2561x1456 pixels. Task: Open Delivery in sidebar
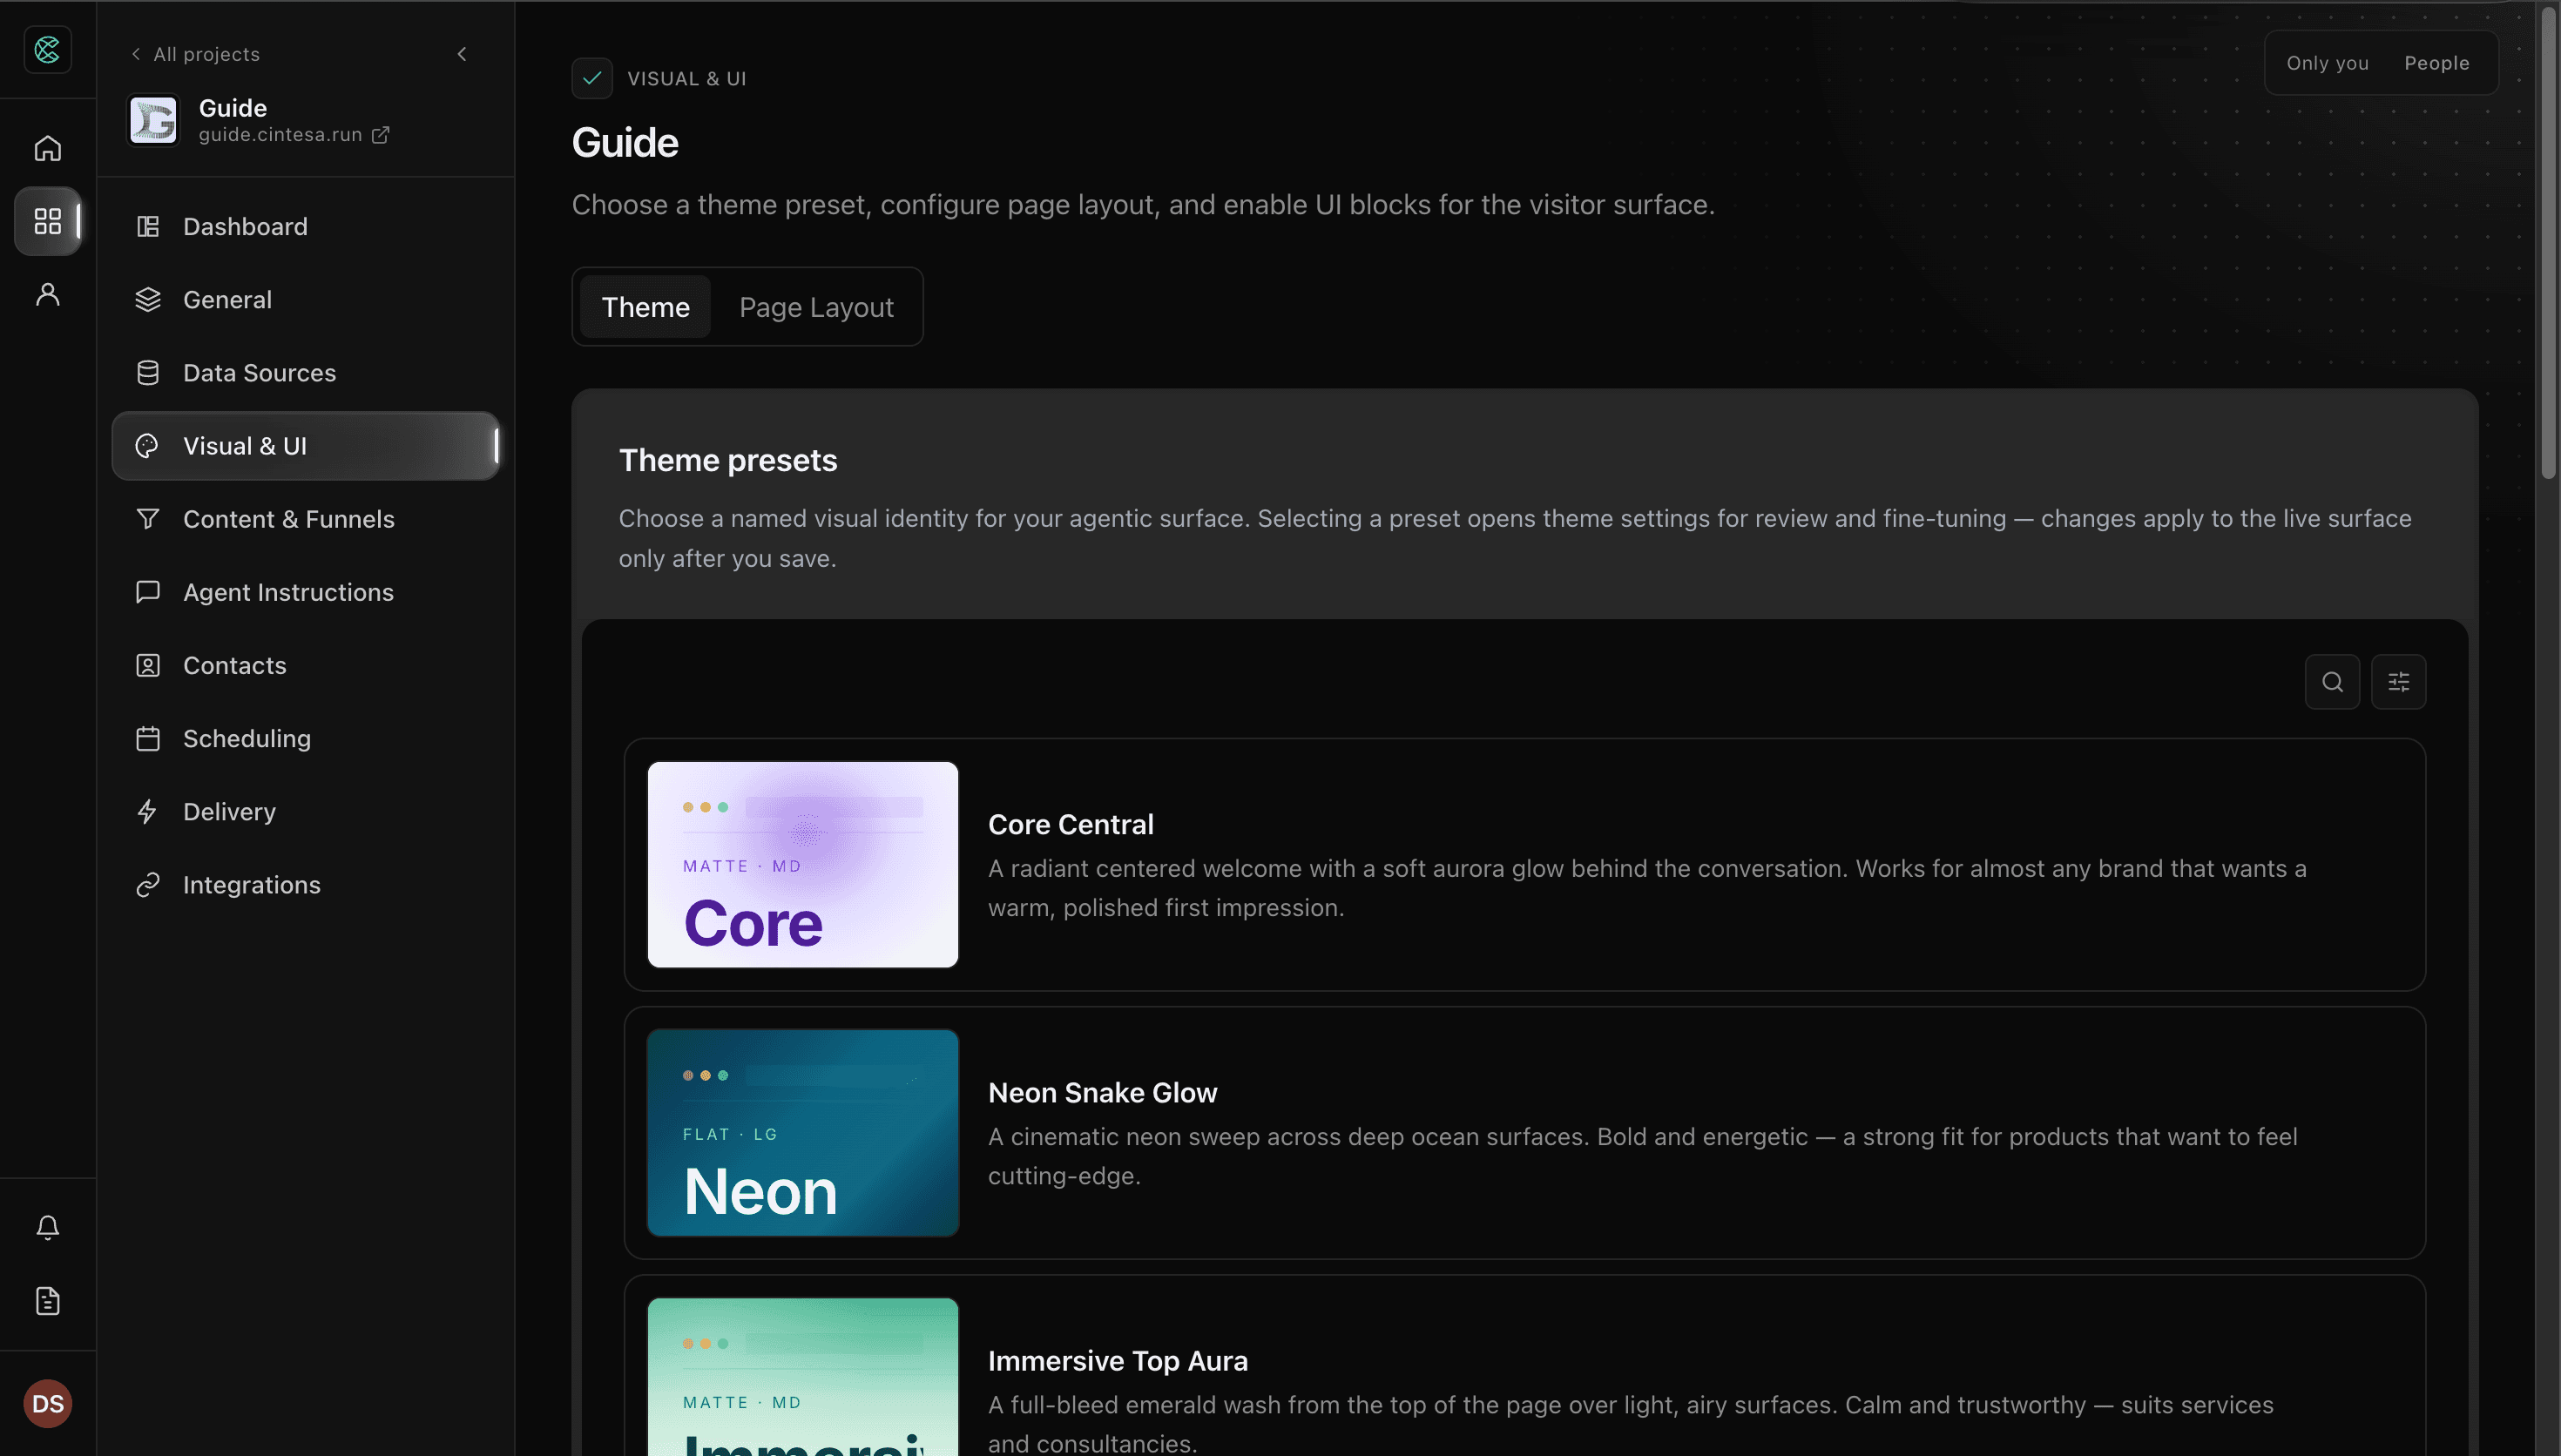tap(306, 811)
